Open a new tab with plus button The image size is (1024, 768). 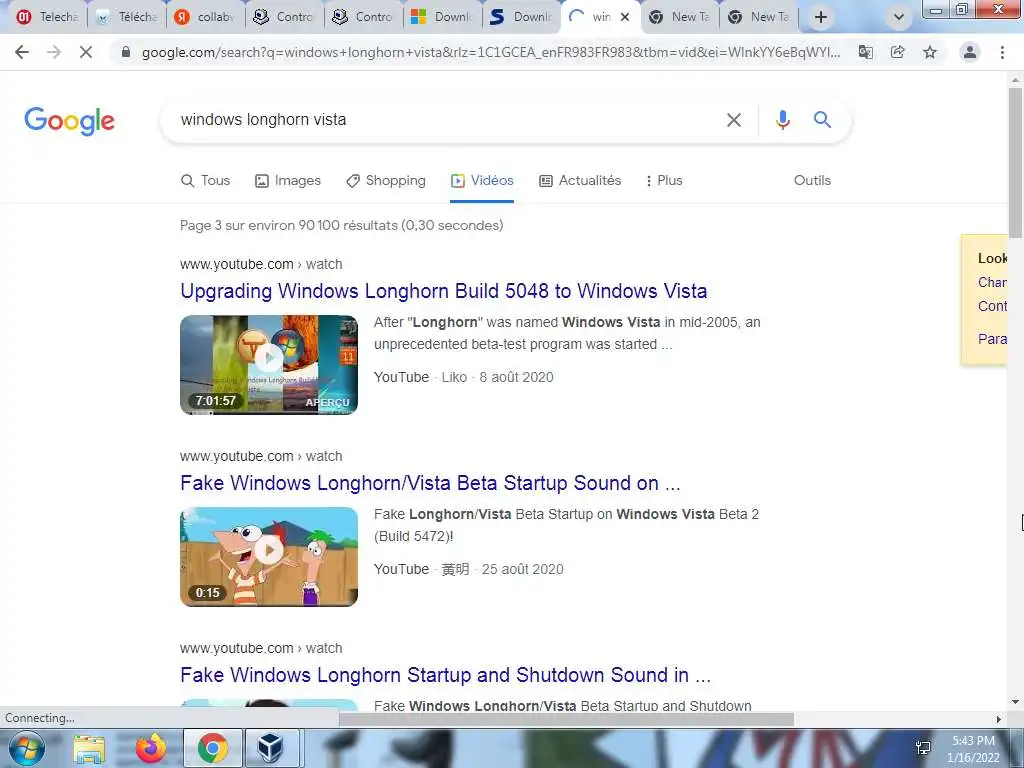pyautogui.click(x=821, y=18)
